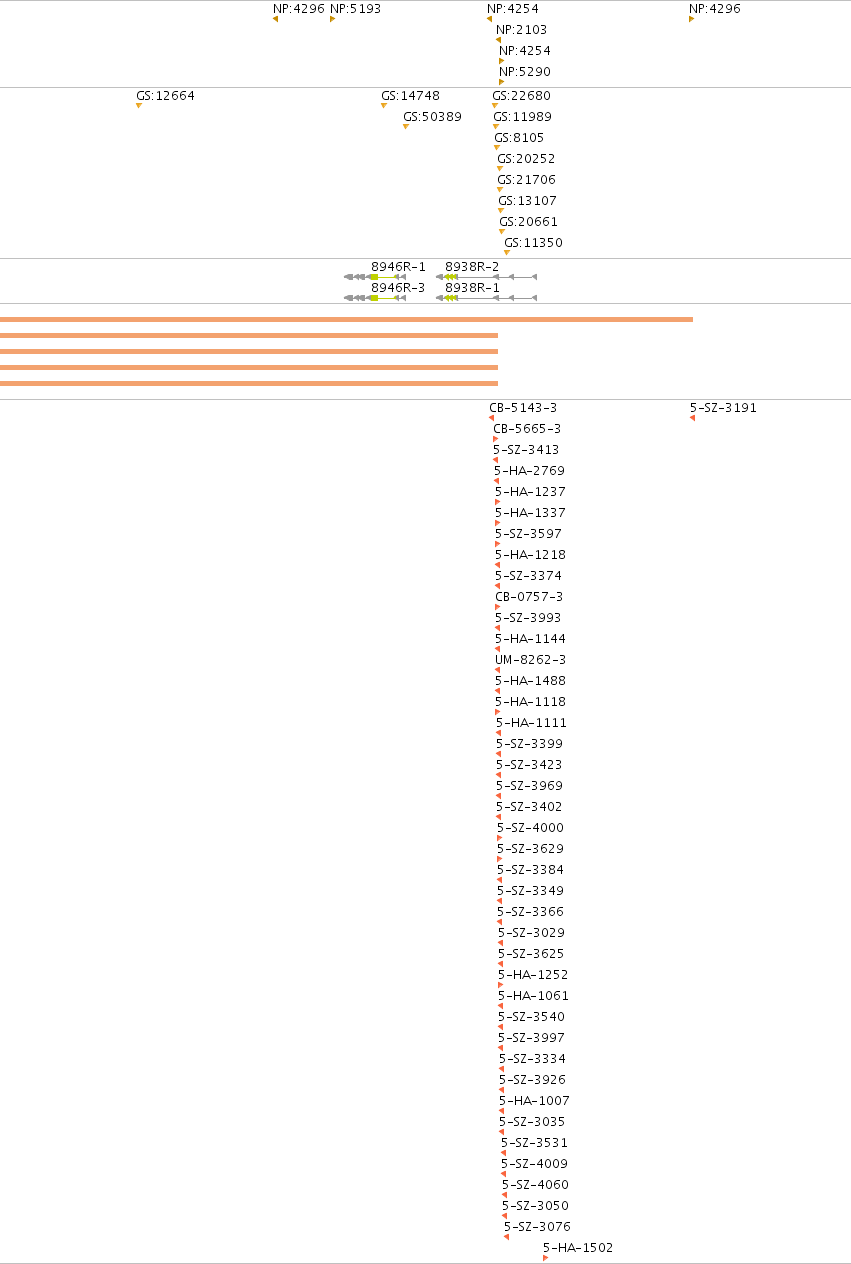Viewport: 851px width, 1264px height.
Task: Select the 5-SZ-3374 feature label
Action: tap(528, 576)
